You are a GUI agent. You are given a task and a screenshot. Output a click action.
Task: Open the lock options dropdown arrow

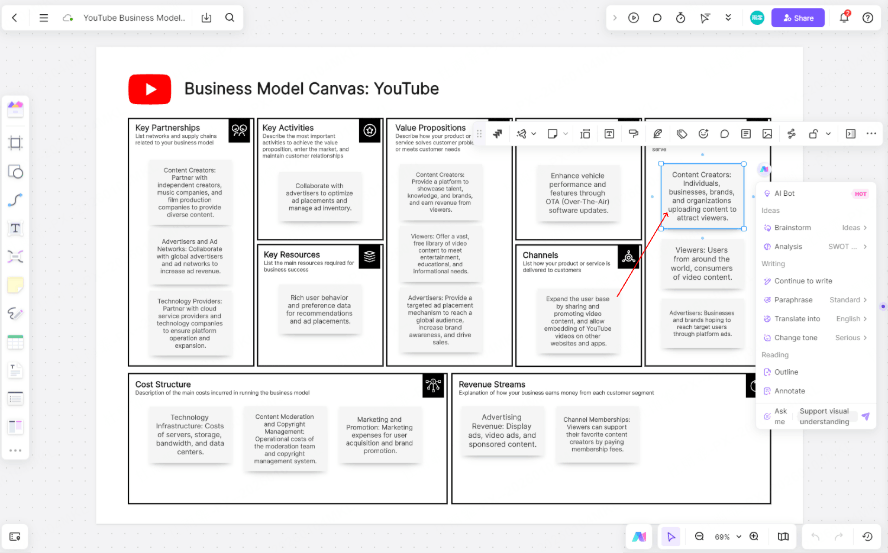pos(828,134)
